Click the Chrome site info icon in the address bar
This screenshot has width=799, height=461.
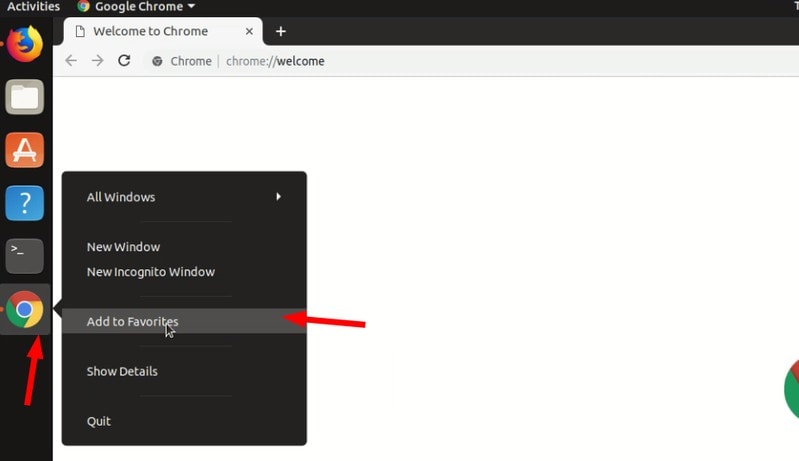tap(157, 61)
